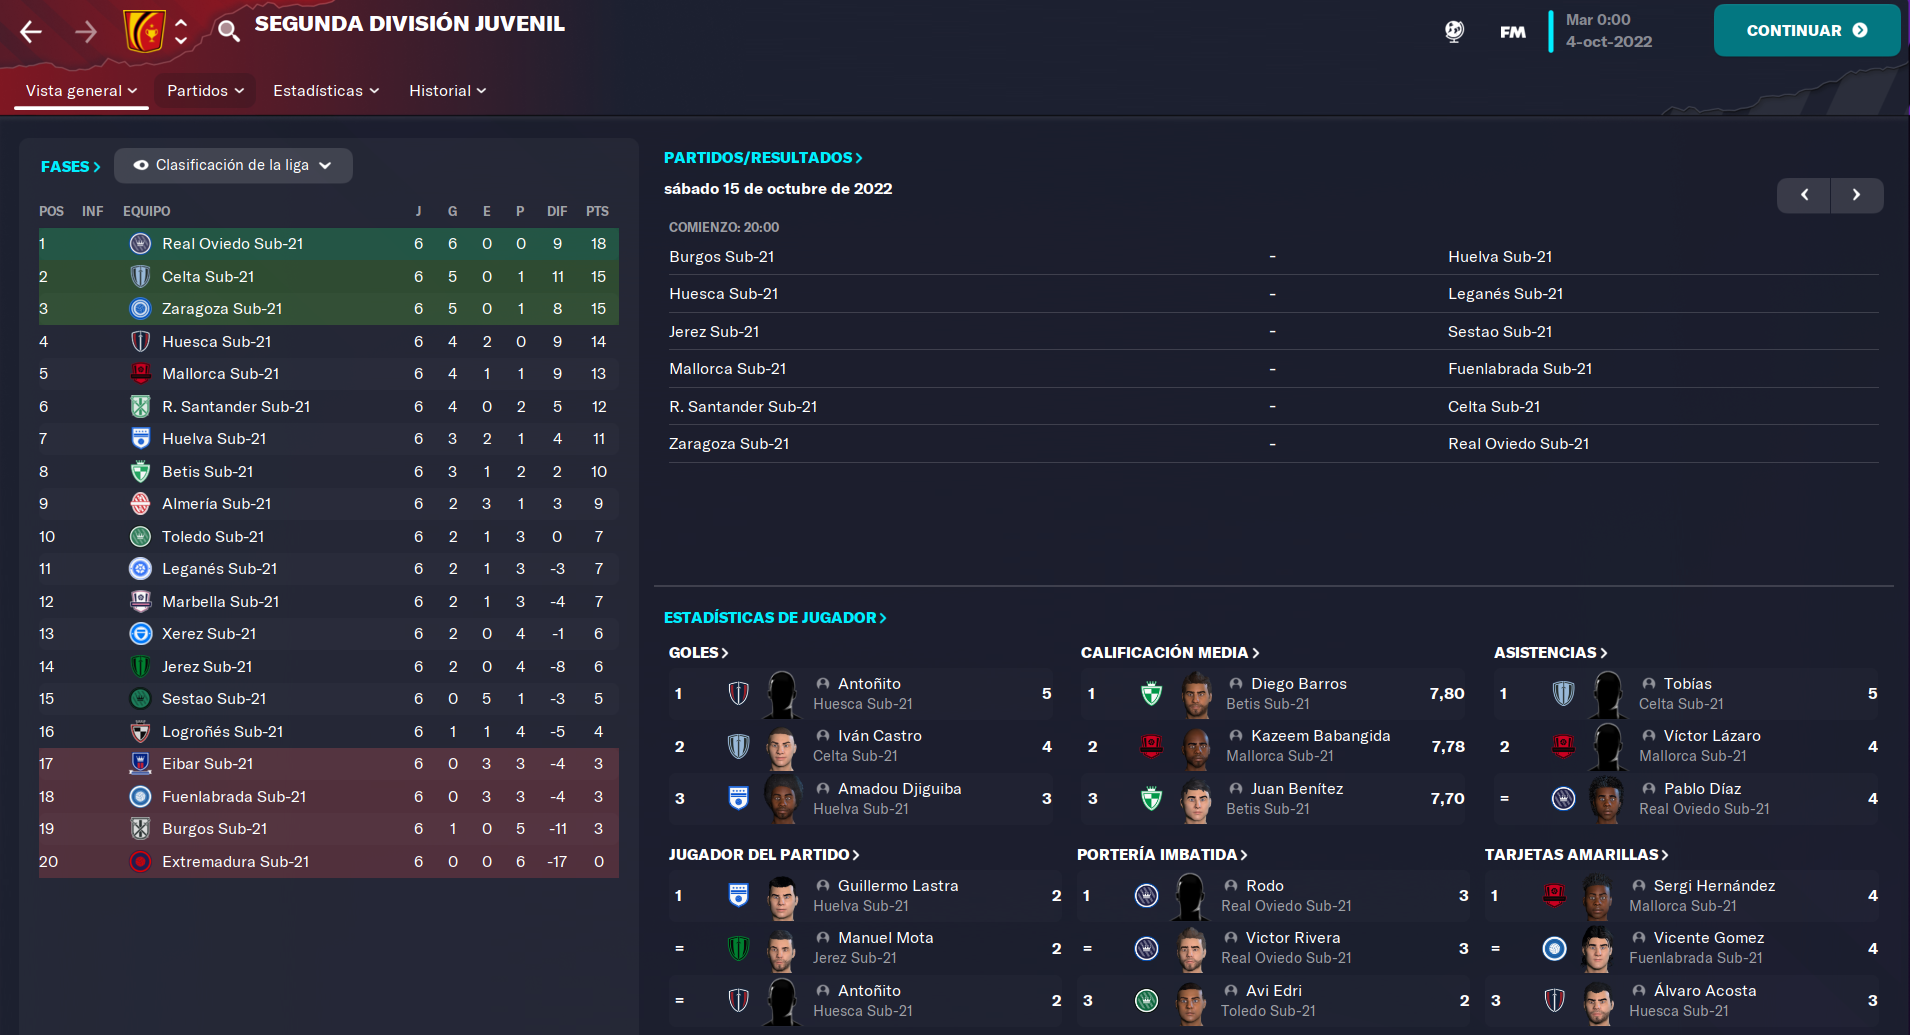The width and height of the screenshot is (1910, 1035).
Task: Toggle the club switcher up-down arrows
Action: click(x=181, y=31)
